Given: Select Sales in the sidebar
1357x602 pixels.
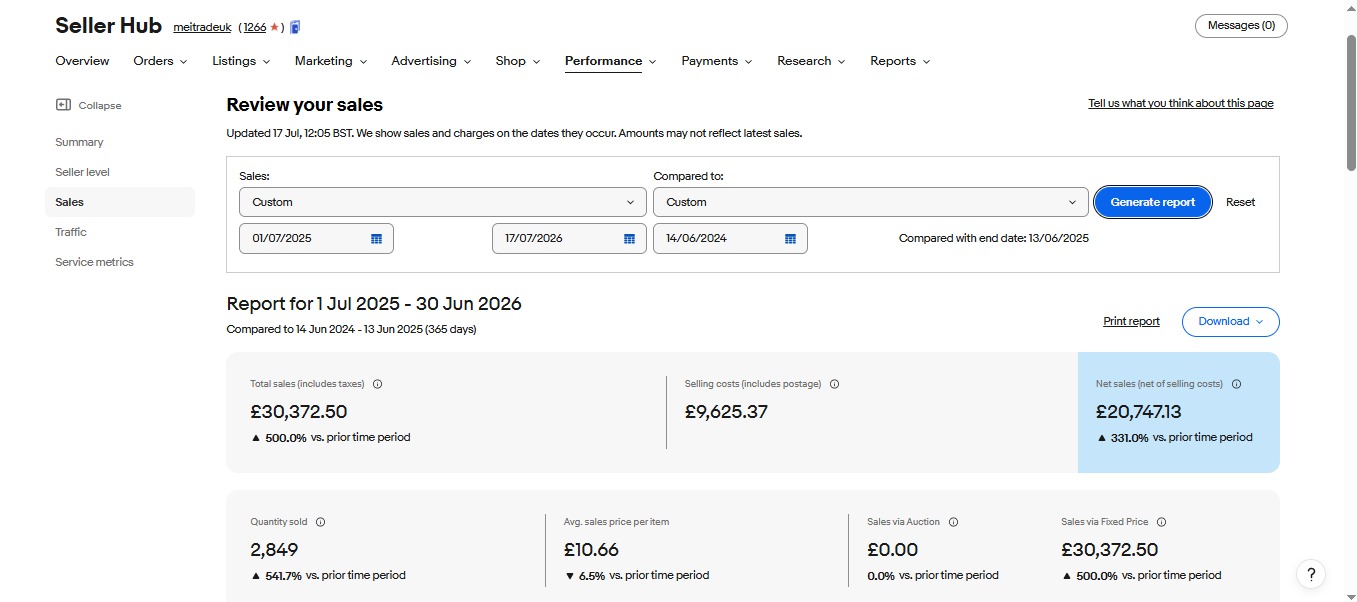Looking at the screenshot, I should (x=120, y=202).
